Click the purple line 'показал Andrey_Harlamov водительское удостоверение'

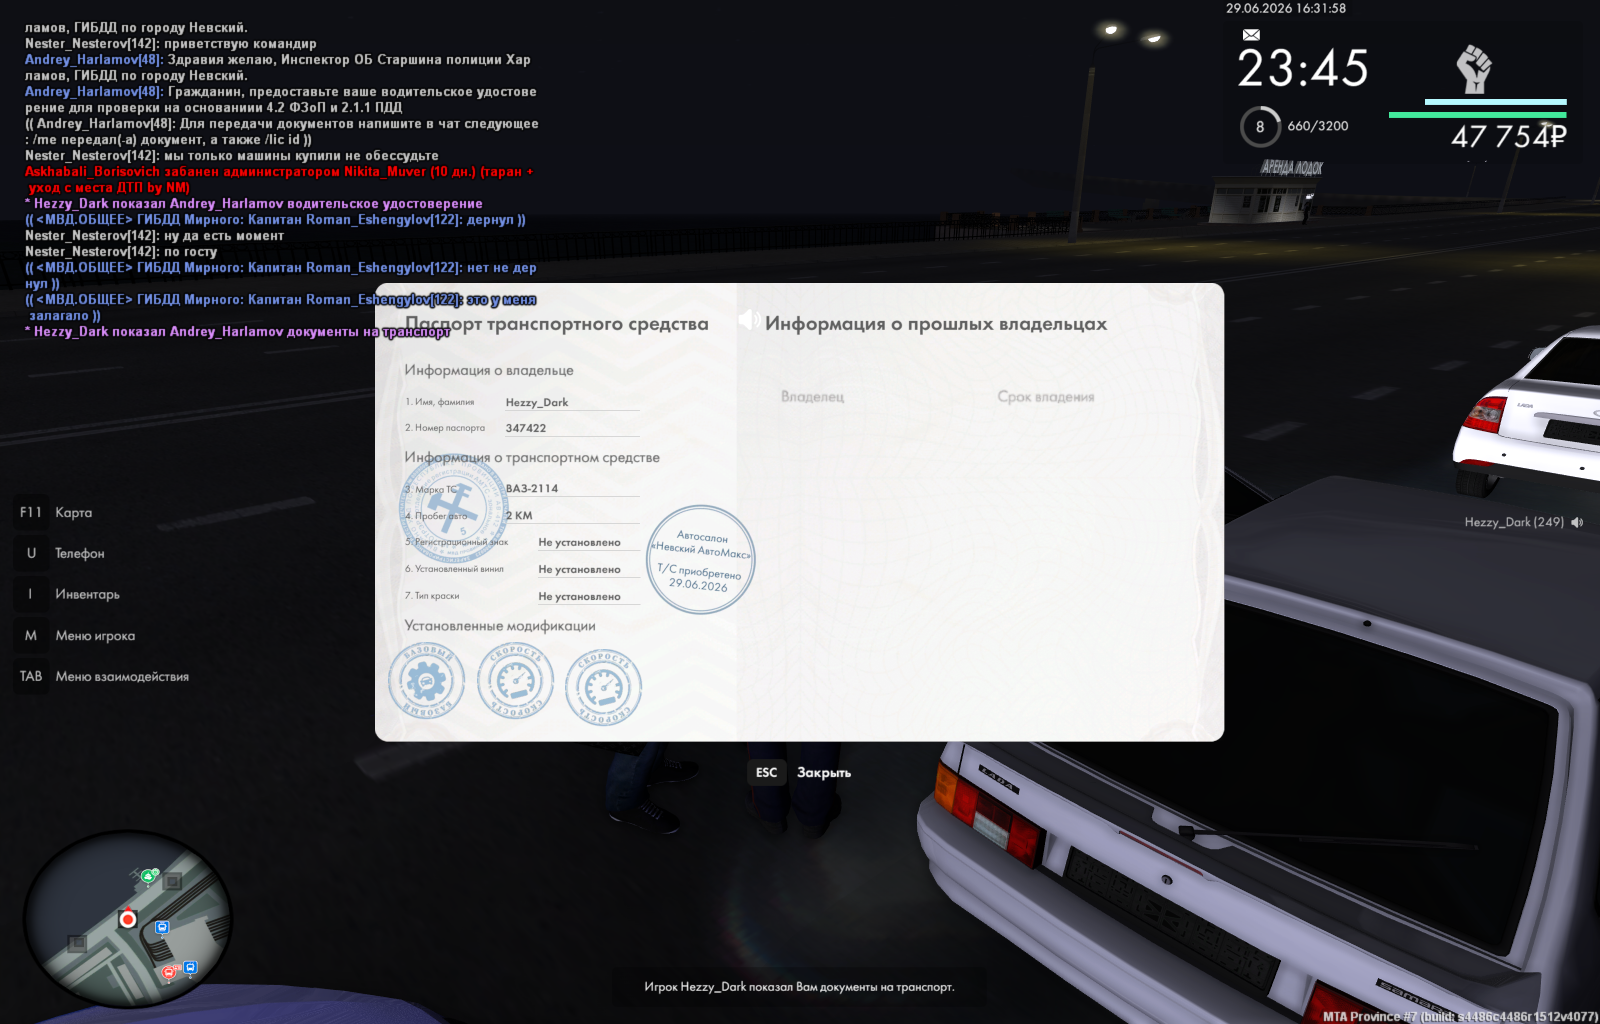[x=254, y=204]
